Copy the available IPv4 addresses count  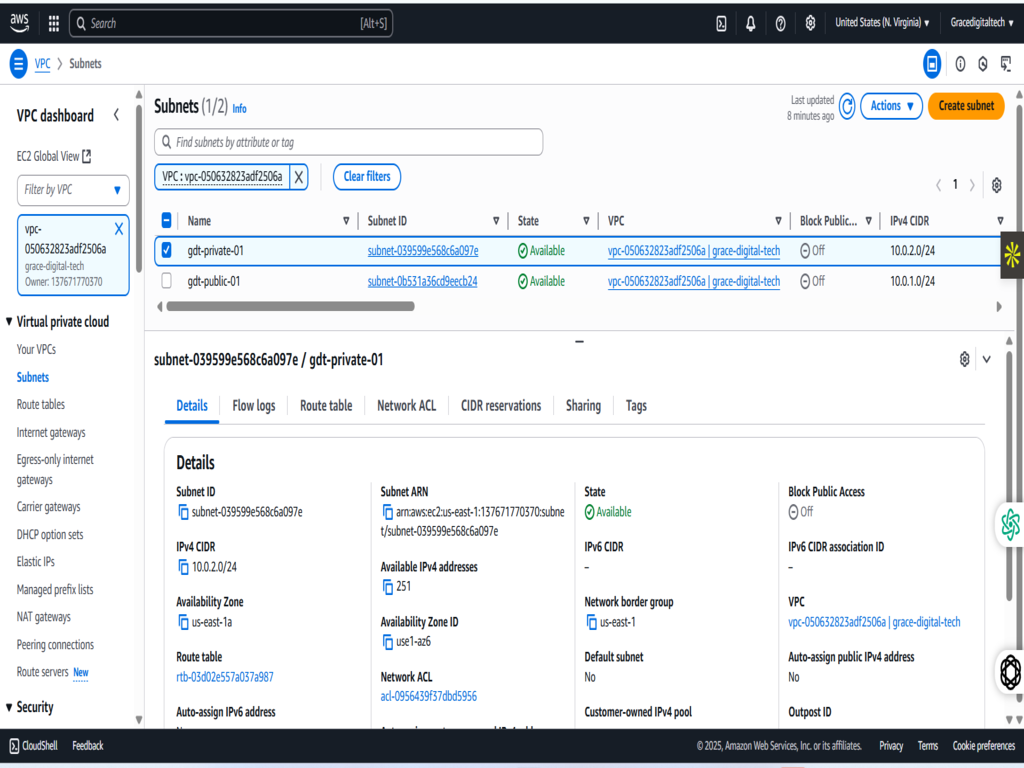387,586
